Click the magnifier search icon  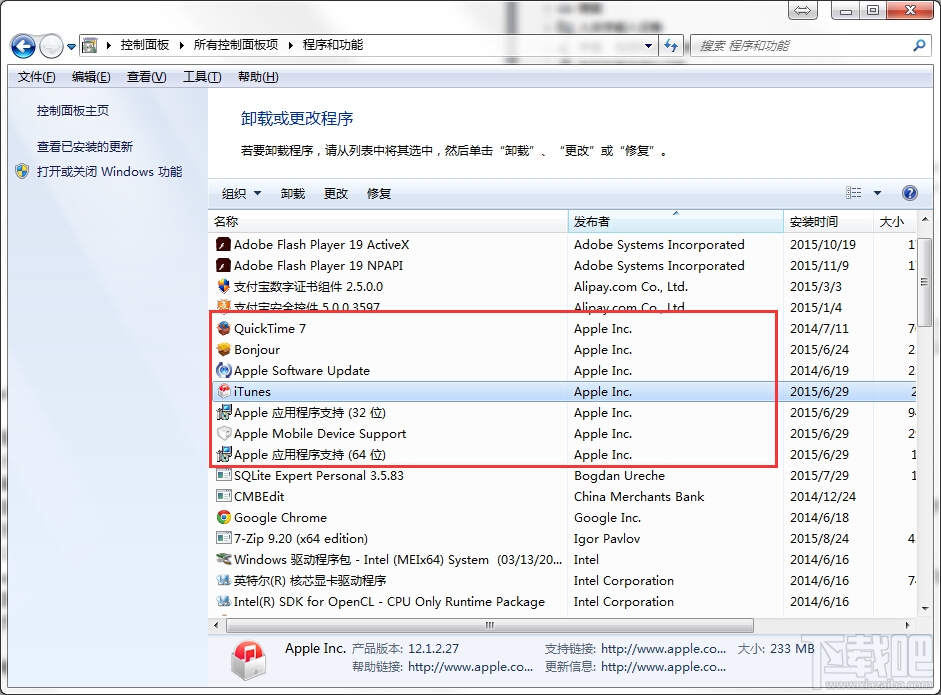tap(919, 45)
